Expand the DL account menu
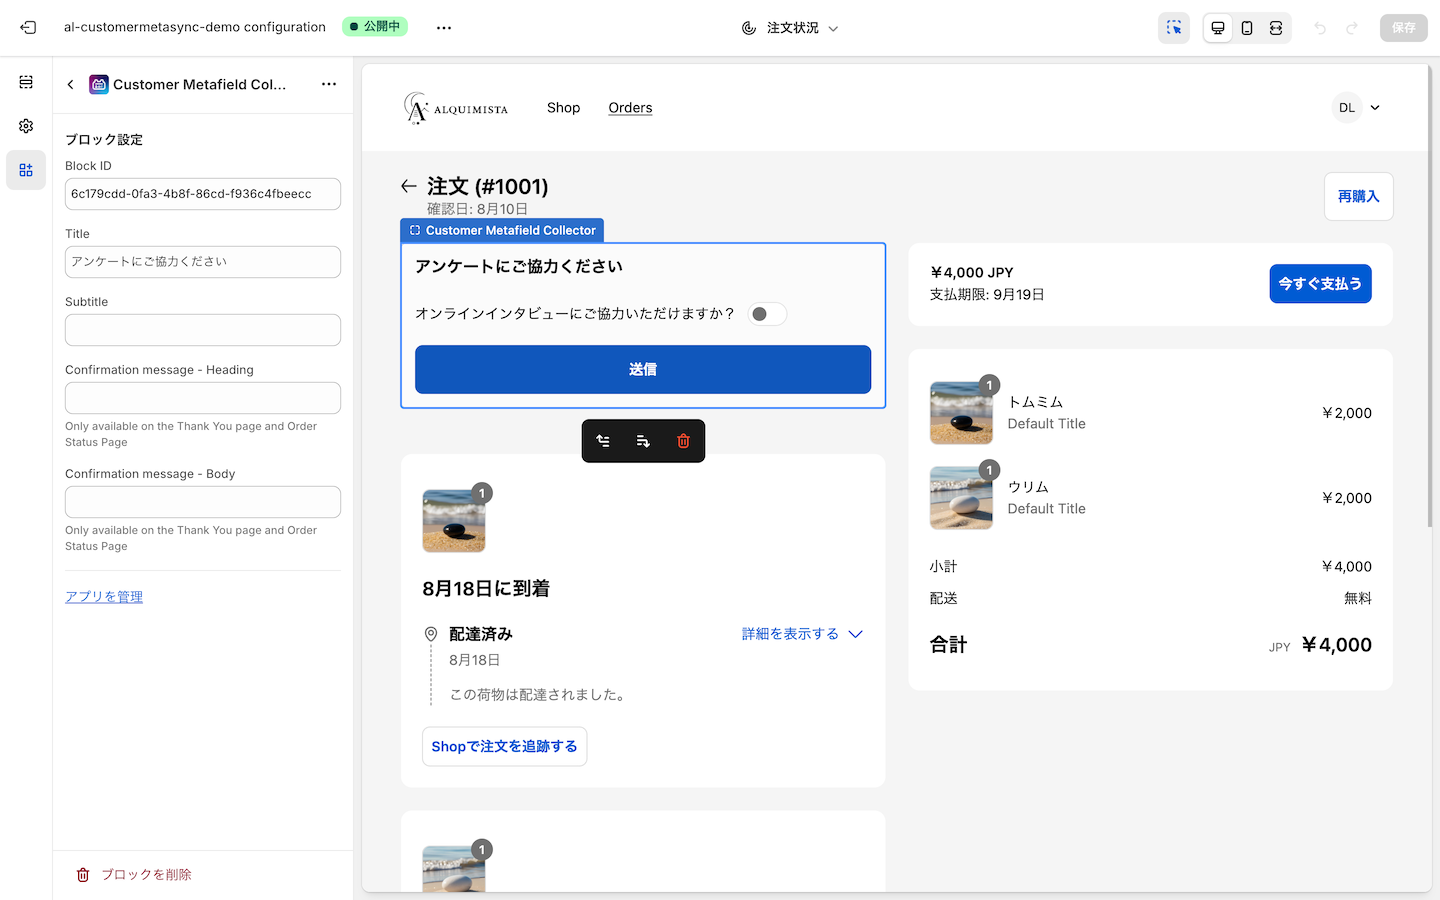The height and width of the screenshot is (900, 1440). 1357,108
